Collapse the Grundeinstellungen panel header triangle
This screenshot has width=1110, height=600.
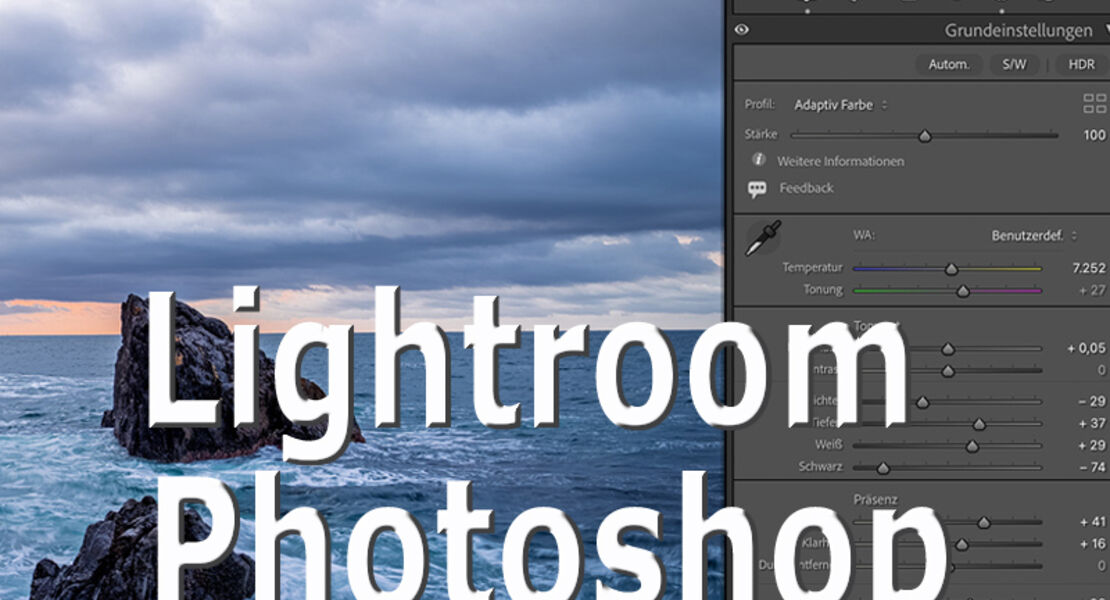coord(1106,30)
